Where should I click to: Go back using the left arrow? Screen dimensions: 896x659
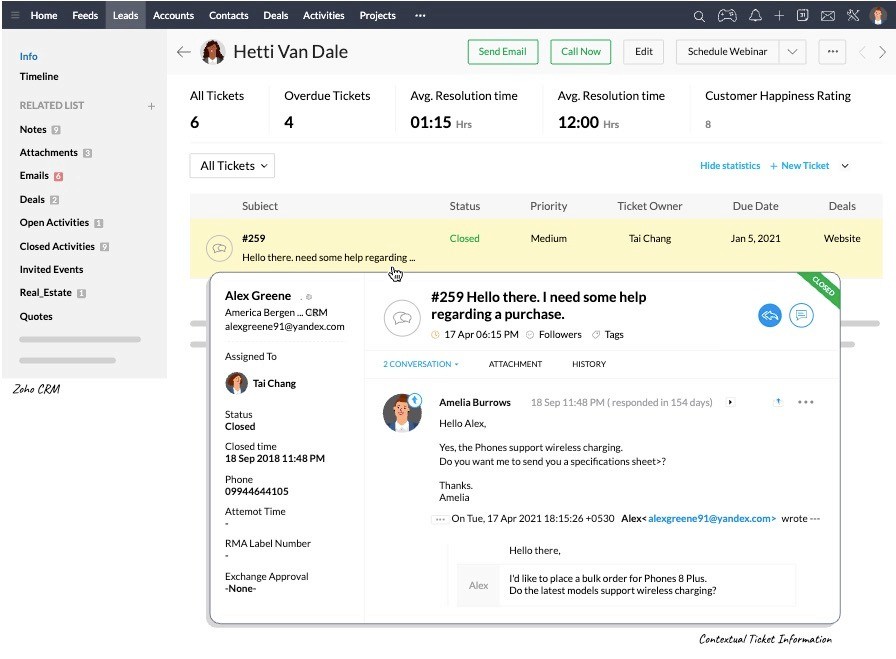tap(183, 52)
